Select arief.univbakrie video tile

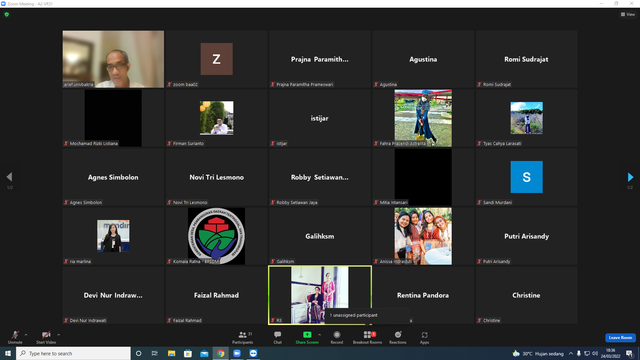(113, 59)
